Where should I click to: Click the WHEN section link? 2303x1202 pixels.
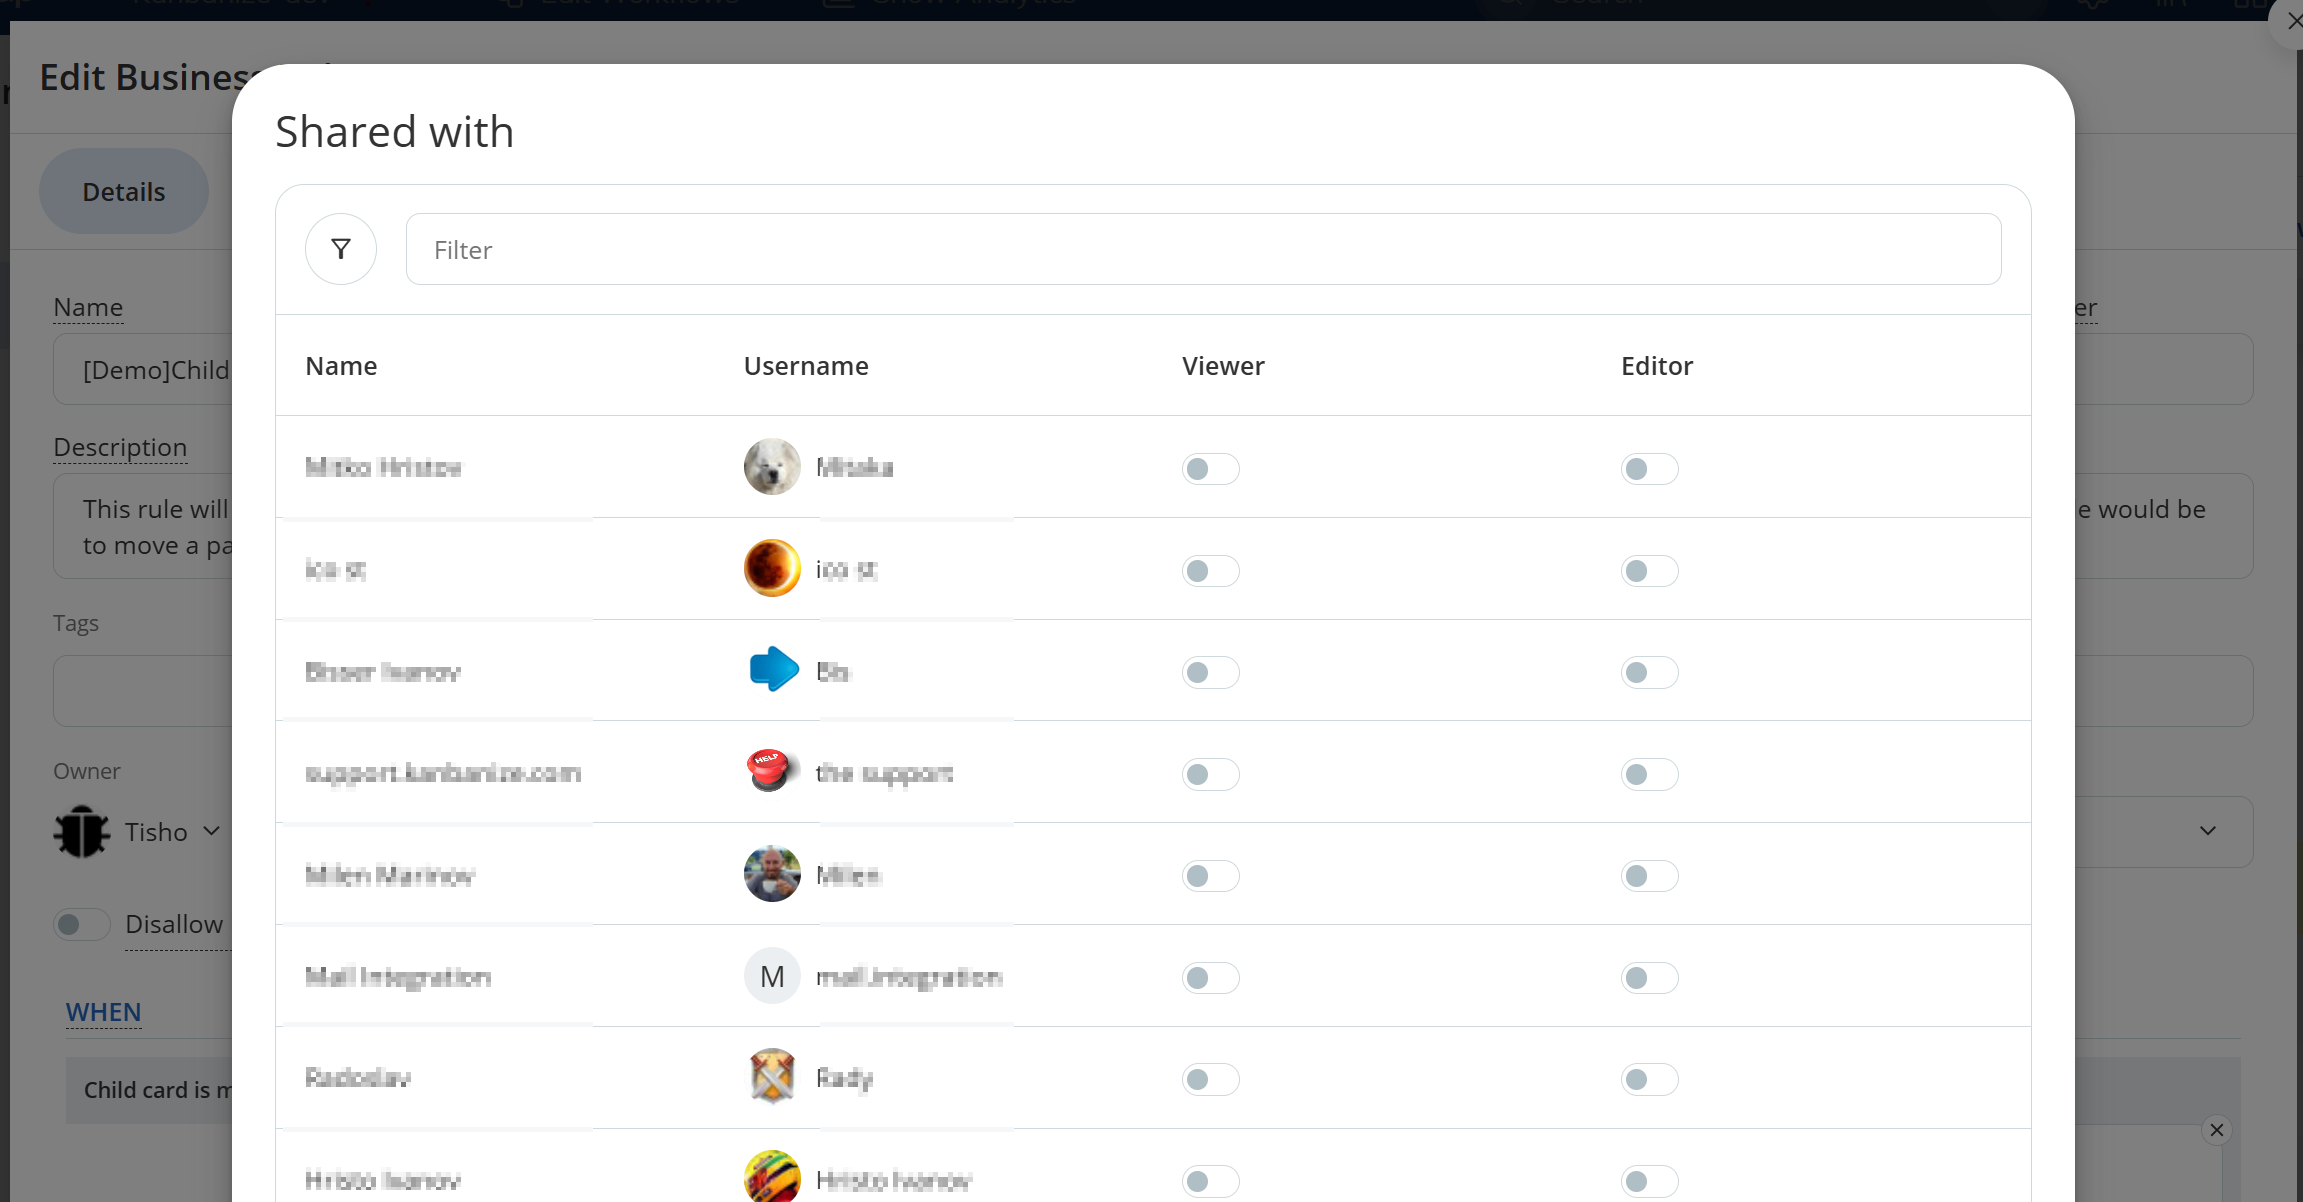tap(103, 1012)
